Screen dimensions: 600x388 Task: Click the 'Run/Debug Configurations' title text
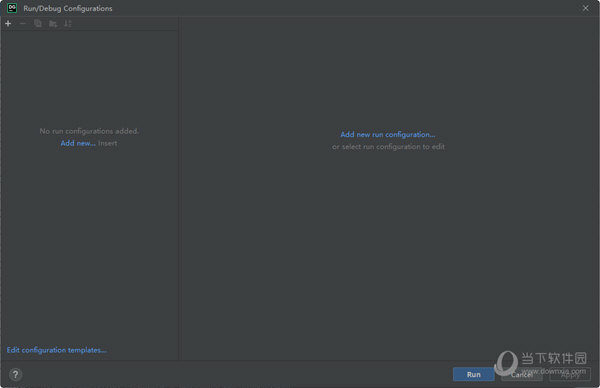coord(68,8)
